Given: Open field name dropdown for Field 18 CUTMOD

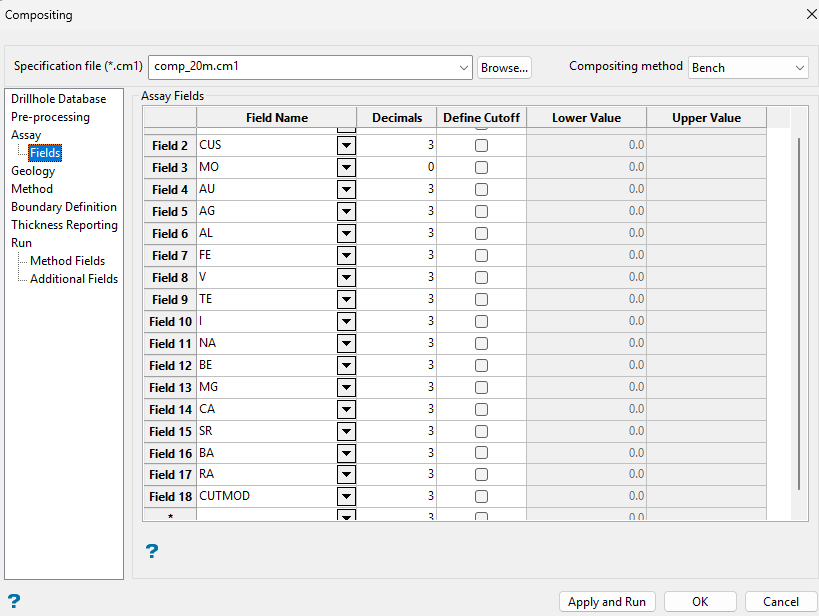Looking at the screenshot, I should click(x=346, y=496).
